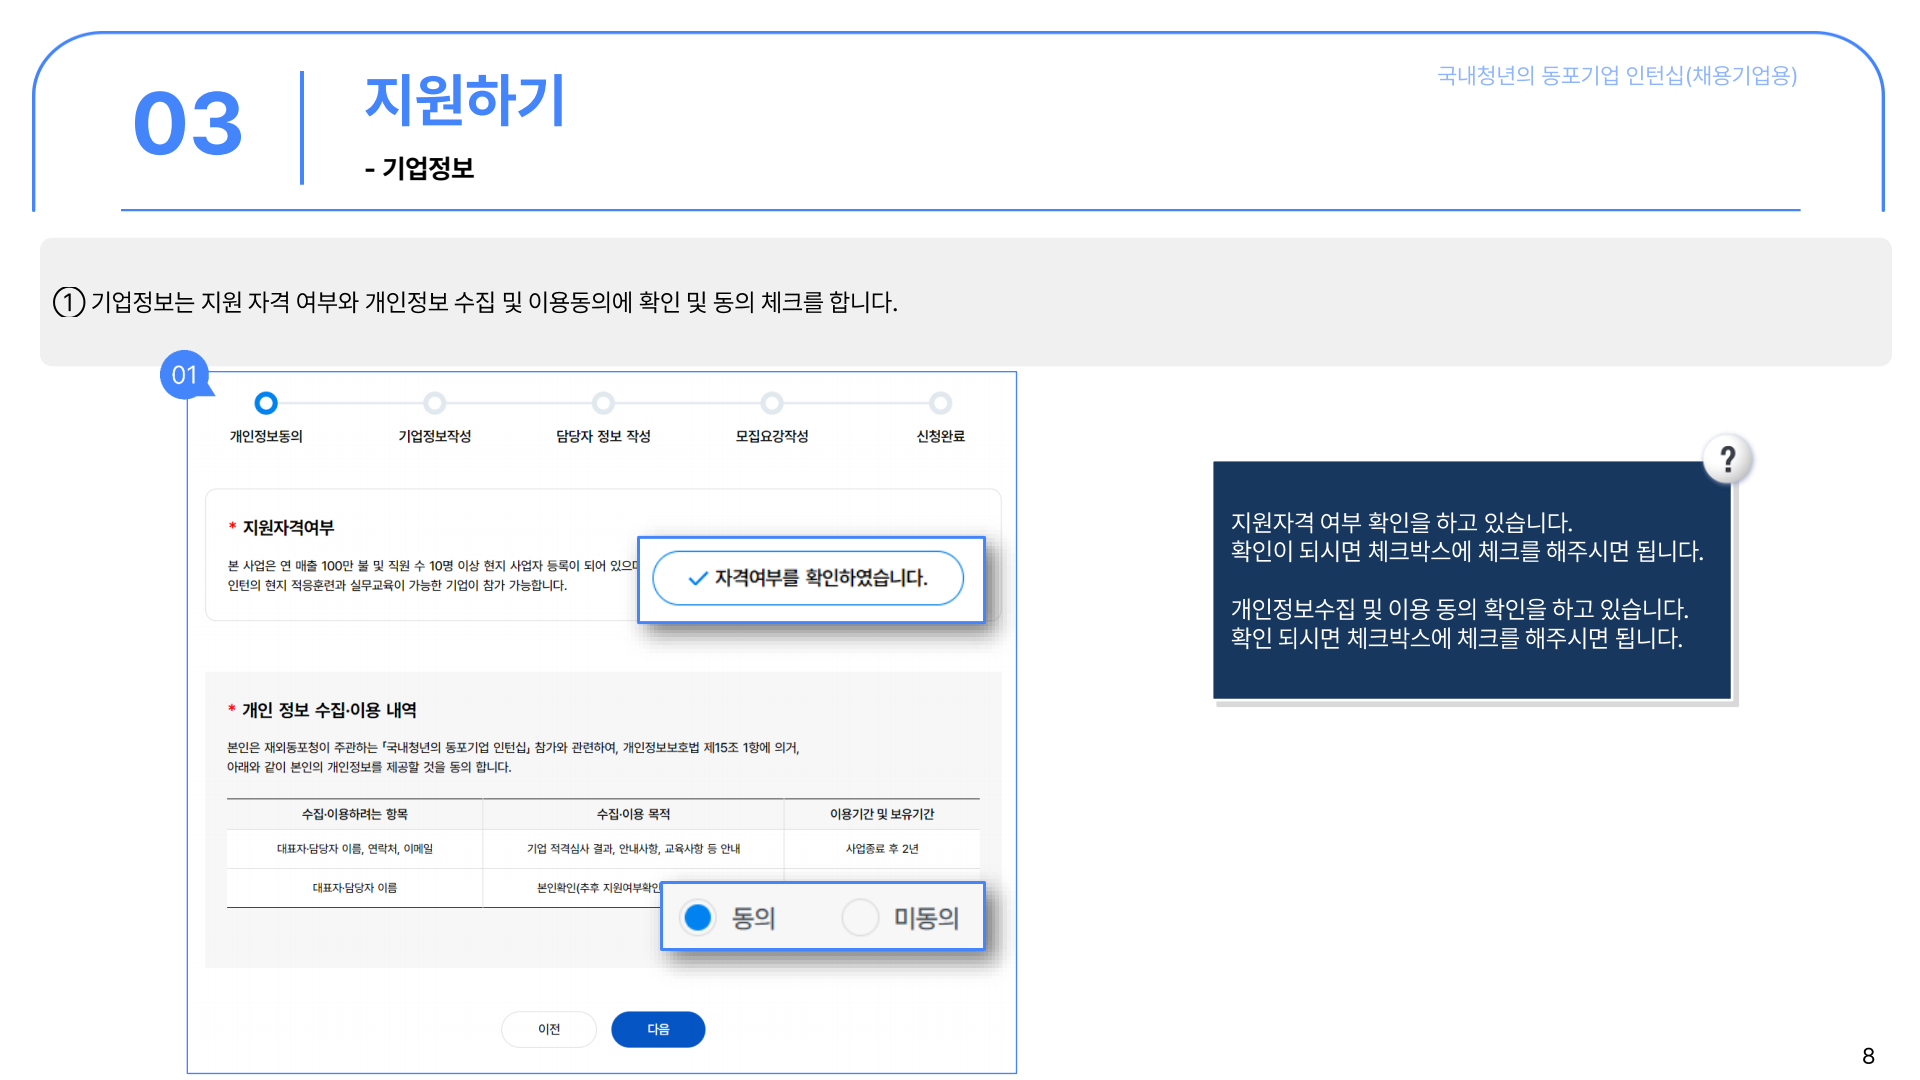This screenshot has width=1920, height=1080.
Task: Select the 동의 radio button
Action: click(x=698, y=917)
